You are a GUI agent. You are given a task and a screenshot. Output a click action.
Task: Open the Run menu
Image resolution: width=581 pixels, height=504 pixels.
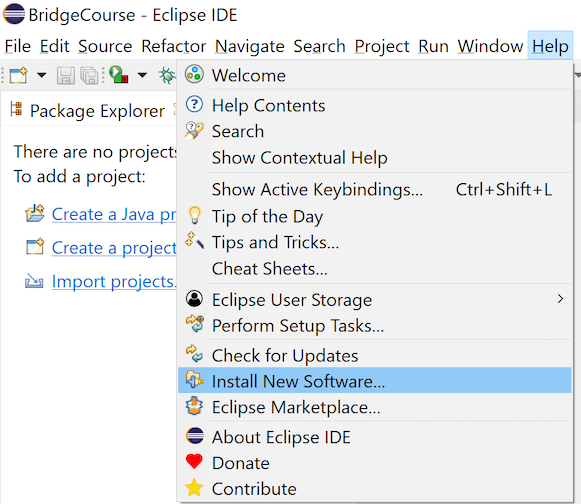(x=434, y=46)
